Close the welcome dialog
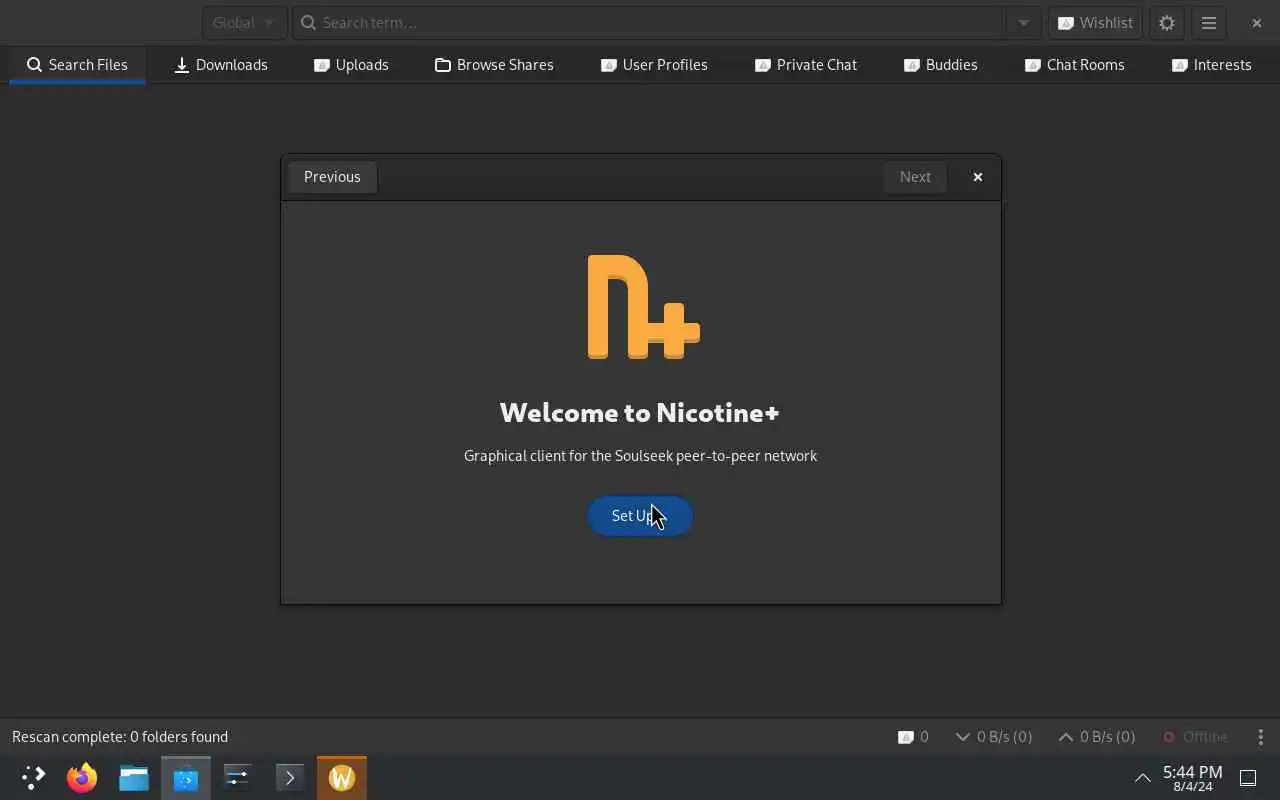 [978, 177]
